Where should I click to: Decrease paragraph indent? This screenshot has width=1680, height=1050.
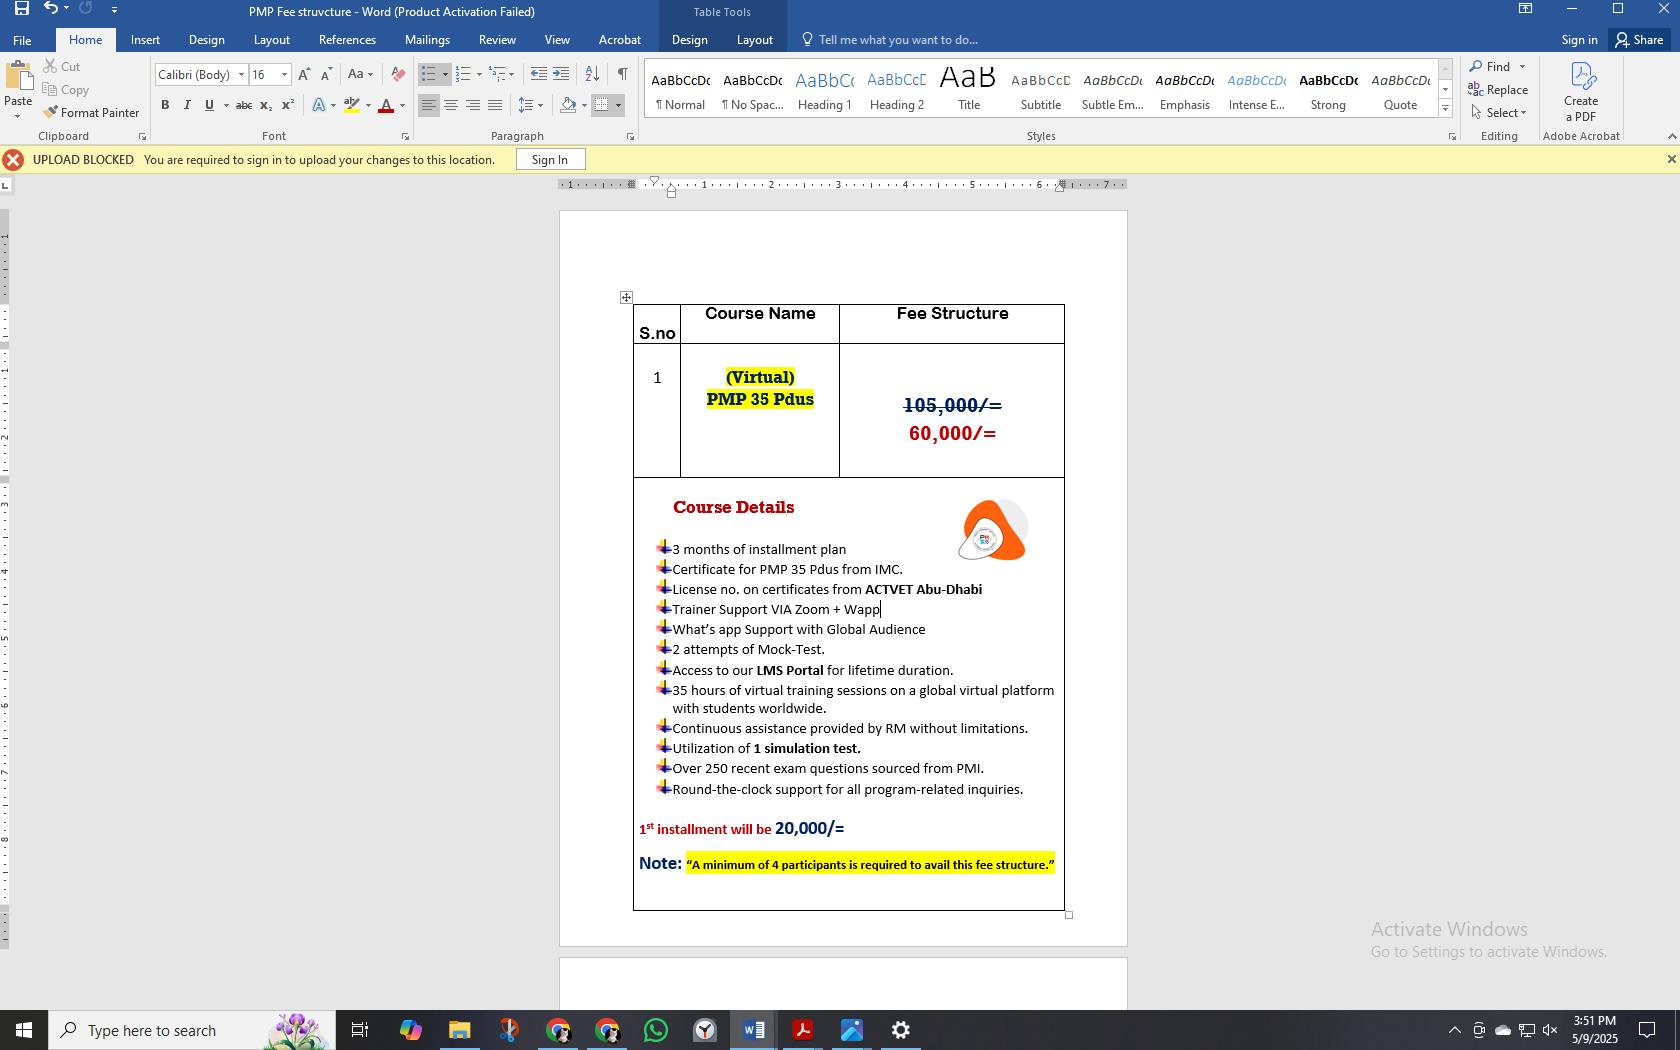[x=538, y=74]
